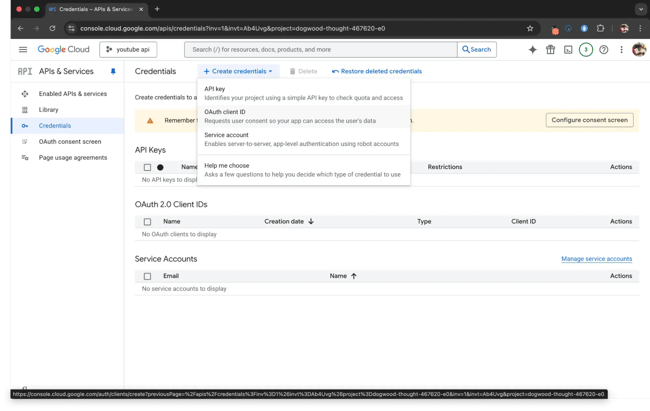
Task: Collapse the Create credentials dropdown
Action: click(x=238, y=72)
